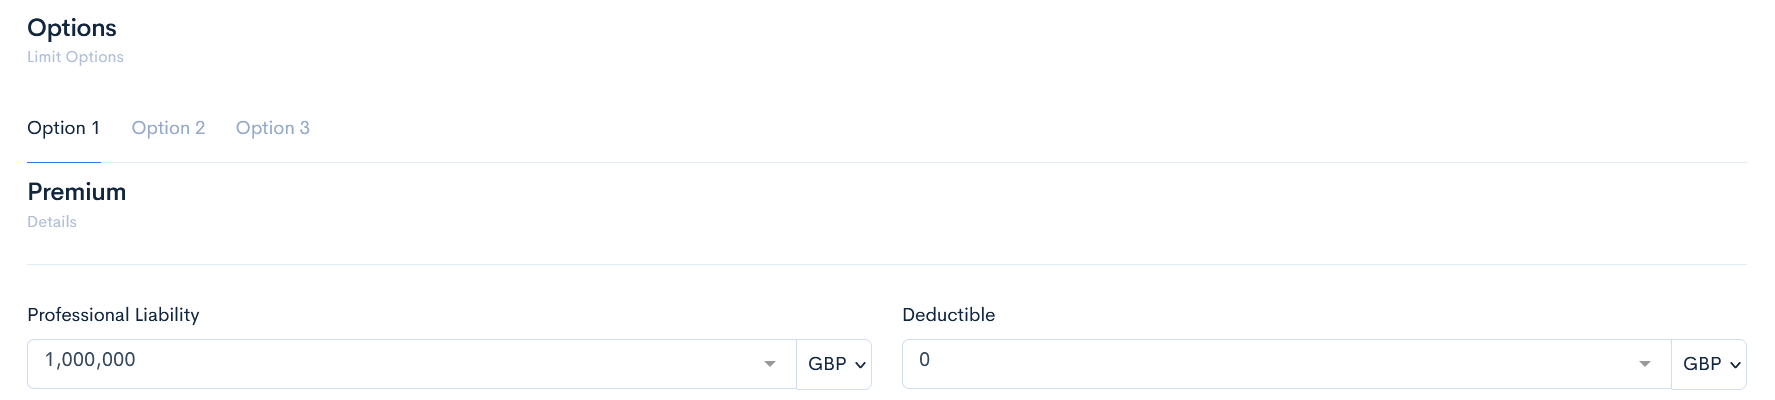Image resolution: width=1775 pixels, height=400 pixels.
Task: Click the Options section heading
Action: pos(72,28)
